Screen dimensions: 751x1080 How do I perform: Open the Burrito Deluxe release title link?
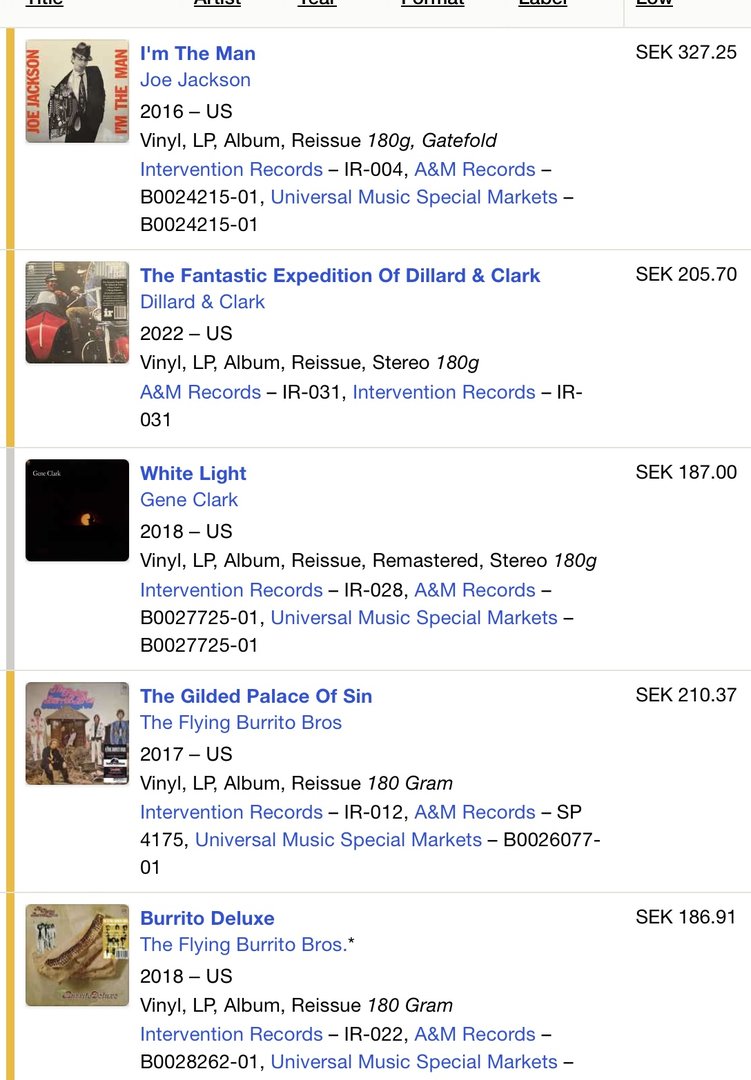(x=207, y=918)
